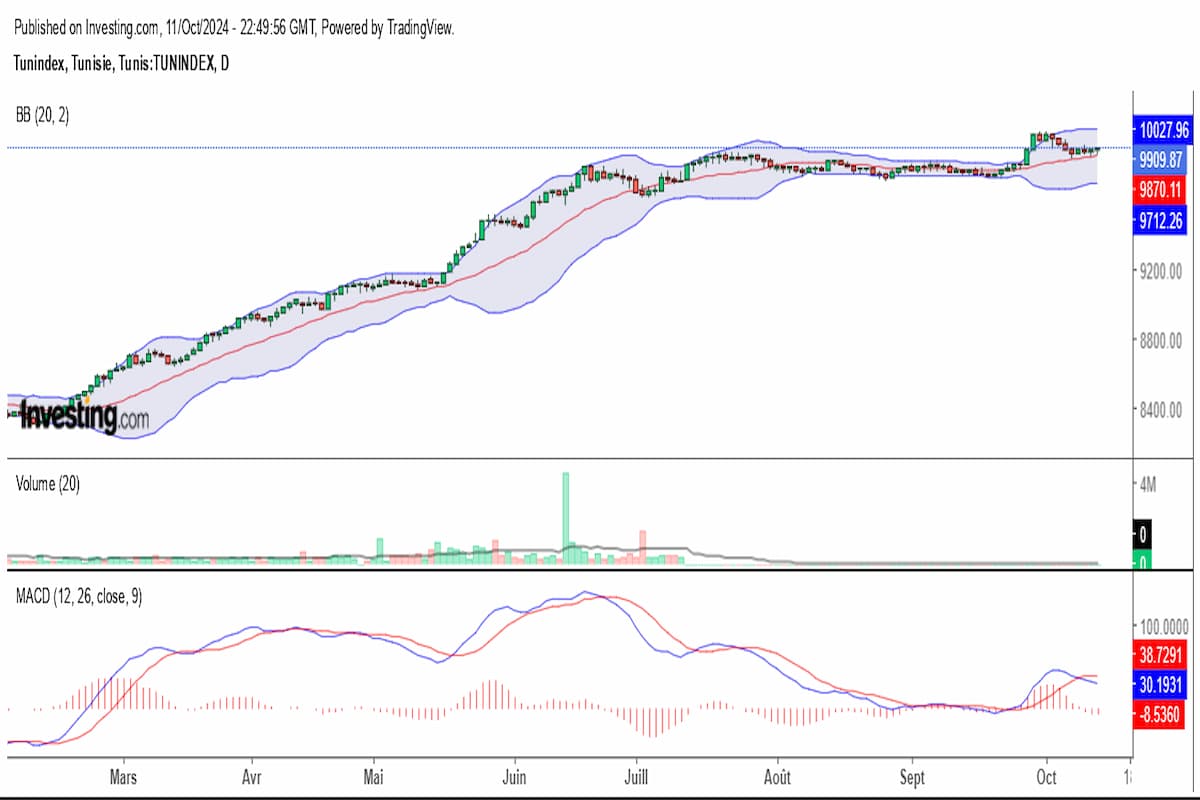Image resolution: width=1200 pixels, height=800 pixels.
Task: Select the Oct label on the time axis
Action: point(1046,776)
